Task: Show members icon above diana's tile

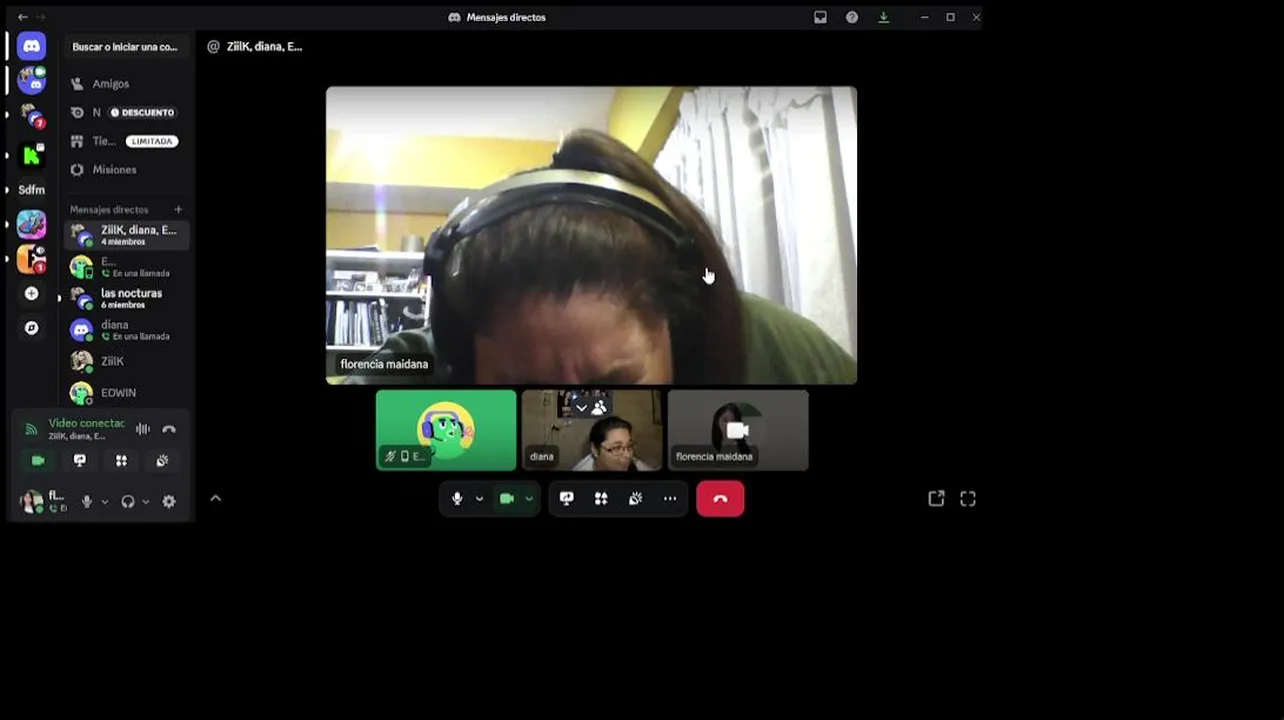Action: tap(599, 407)
